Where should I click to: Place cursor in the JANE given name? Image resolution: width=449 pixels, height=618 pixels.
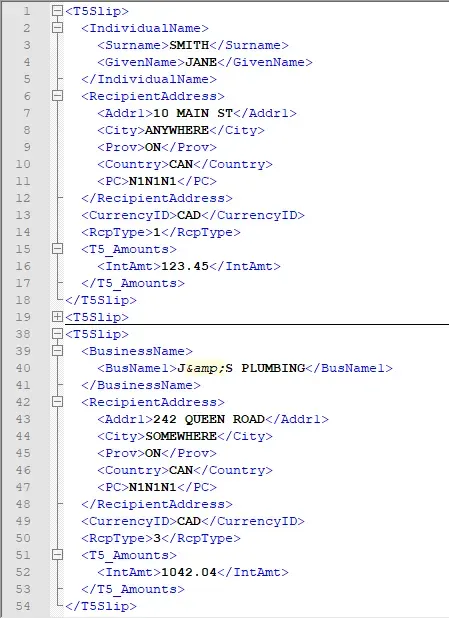tap(201, 62)
